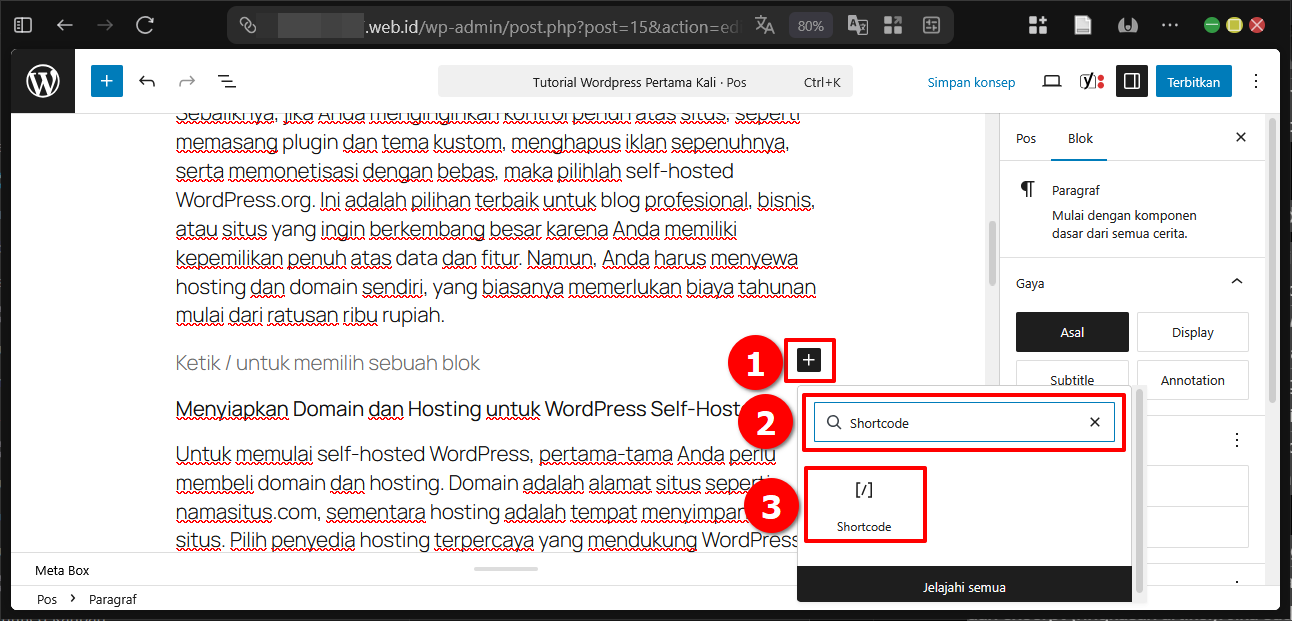This screenshot has height=621, width=1292.
Task: Toggle the settings sidebar panel icon
Action: 1132,81
